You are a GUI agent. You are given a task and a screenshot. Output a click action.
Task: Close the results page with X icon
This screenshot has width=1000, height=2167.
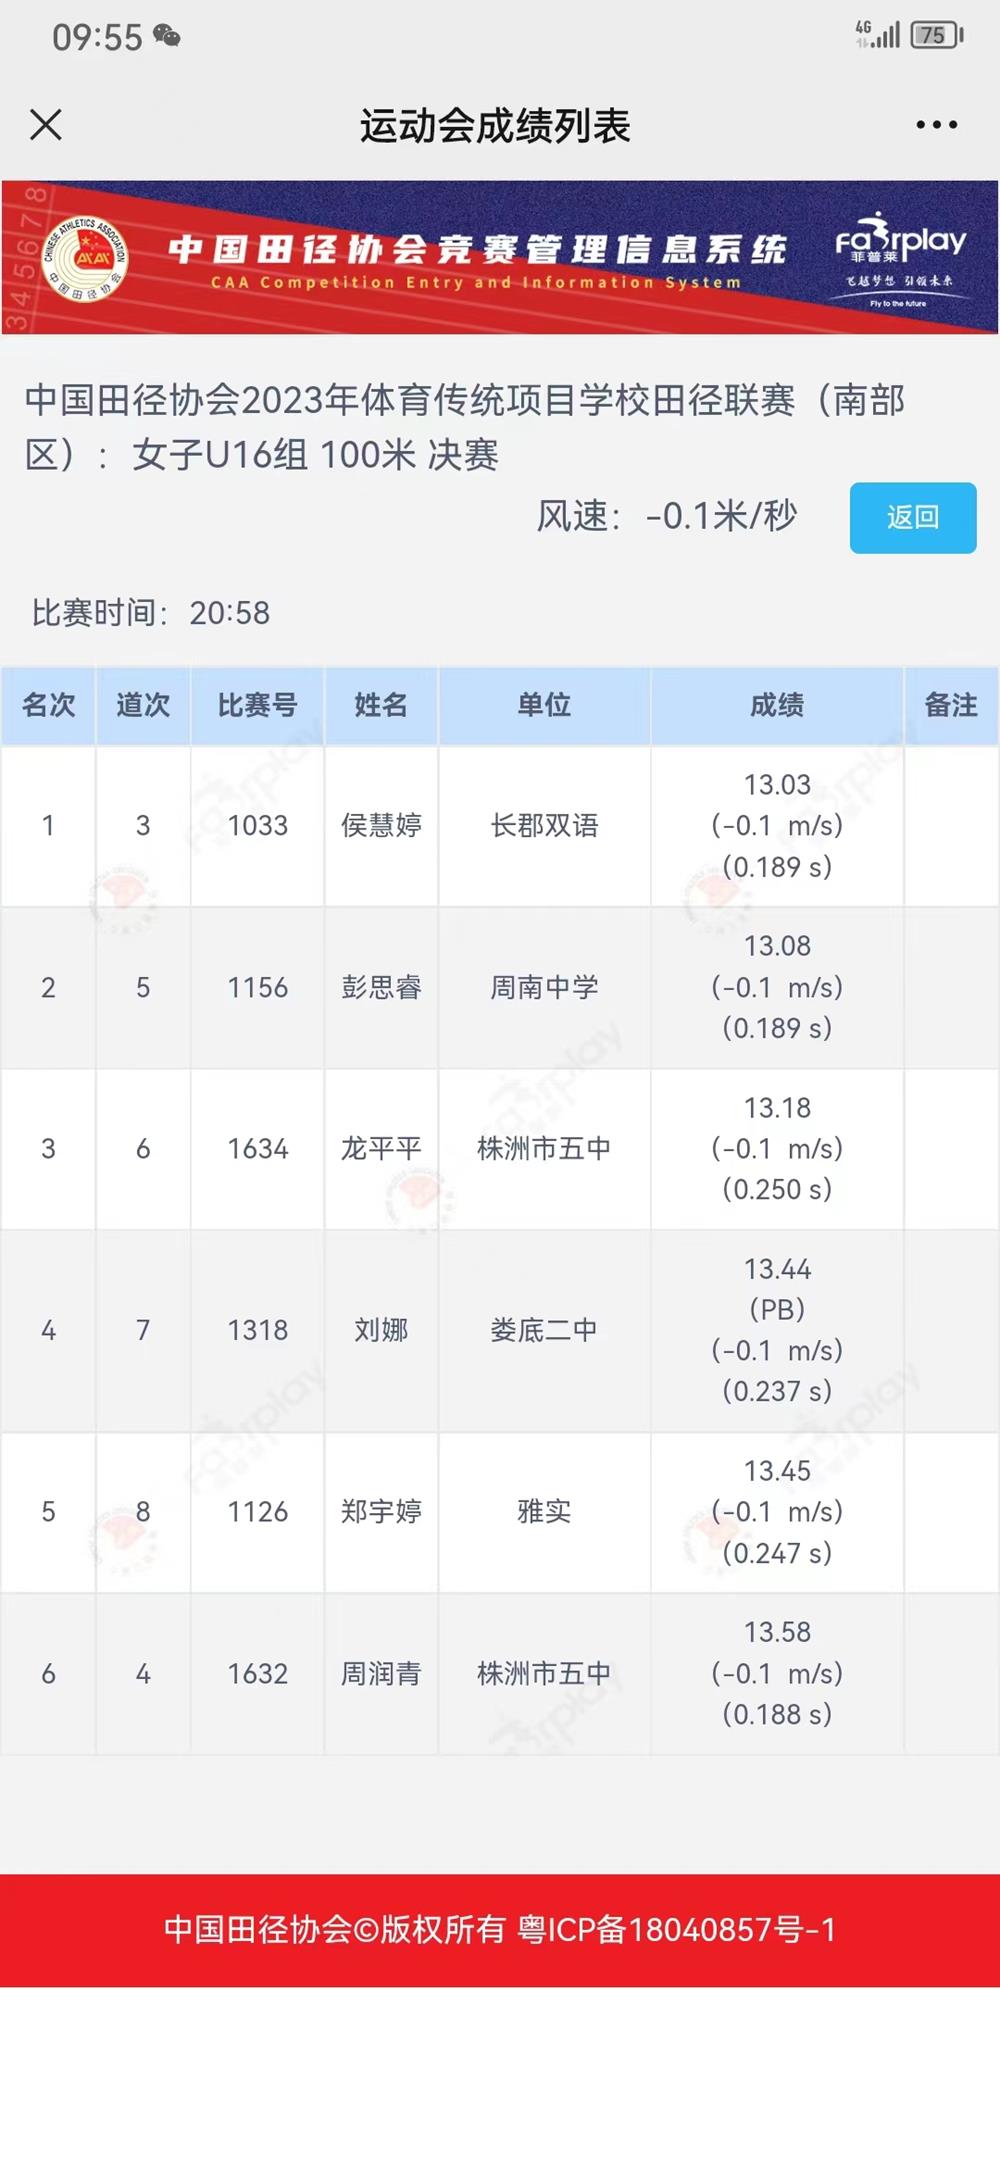(46, 125)
